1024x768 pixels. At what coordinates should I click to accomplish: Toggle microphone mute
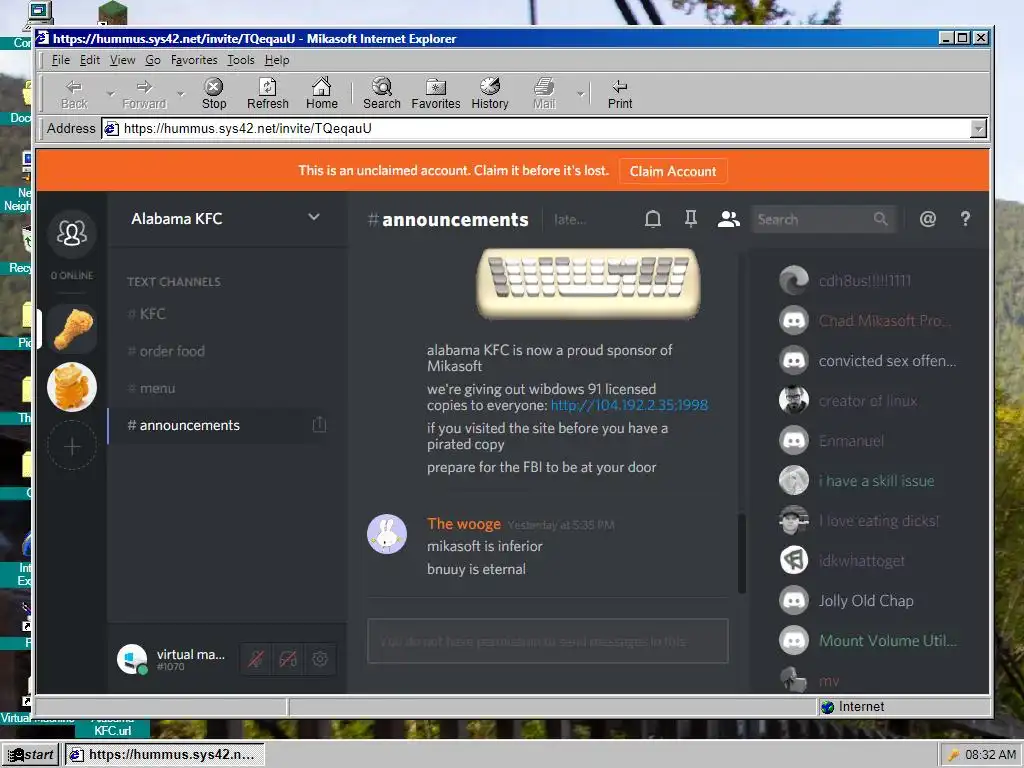[x=255, y=659]
